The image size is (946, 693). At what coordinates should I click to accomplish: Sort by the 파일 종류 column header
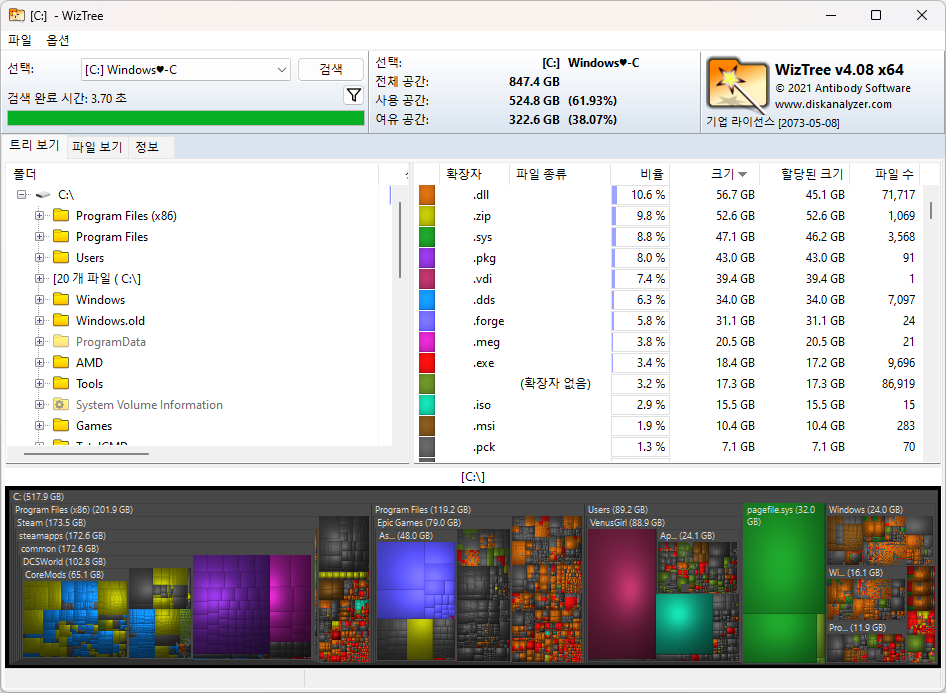560,174
